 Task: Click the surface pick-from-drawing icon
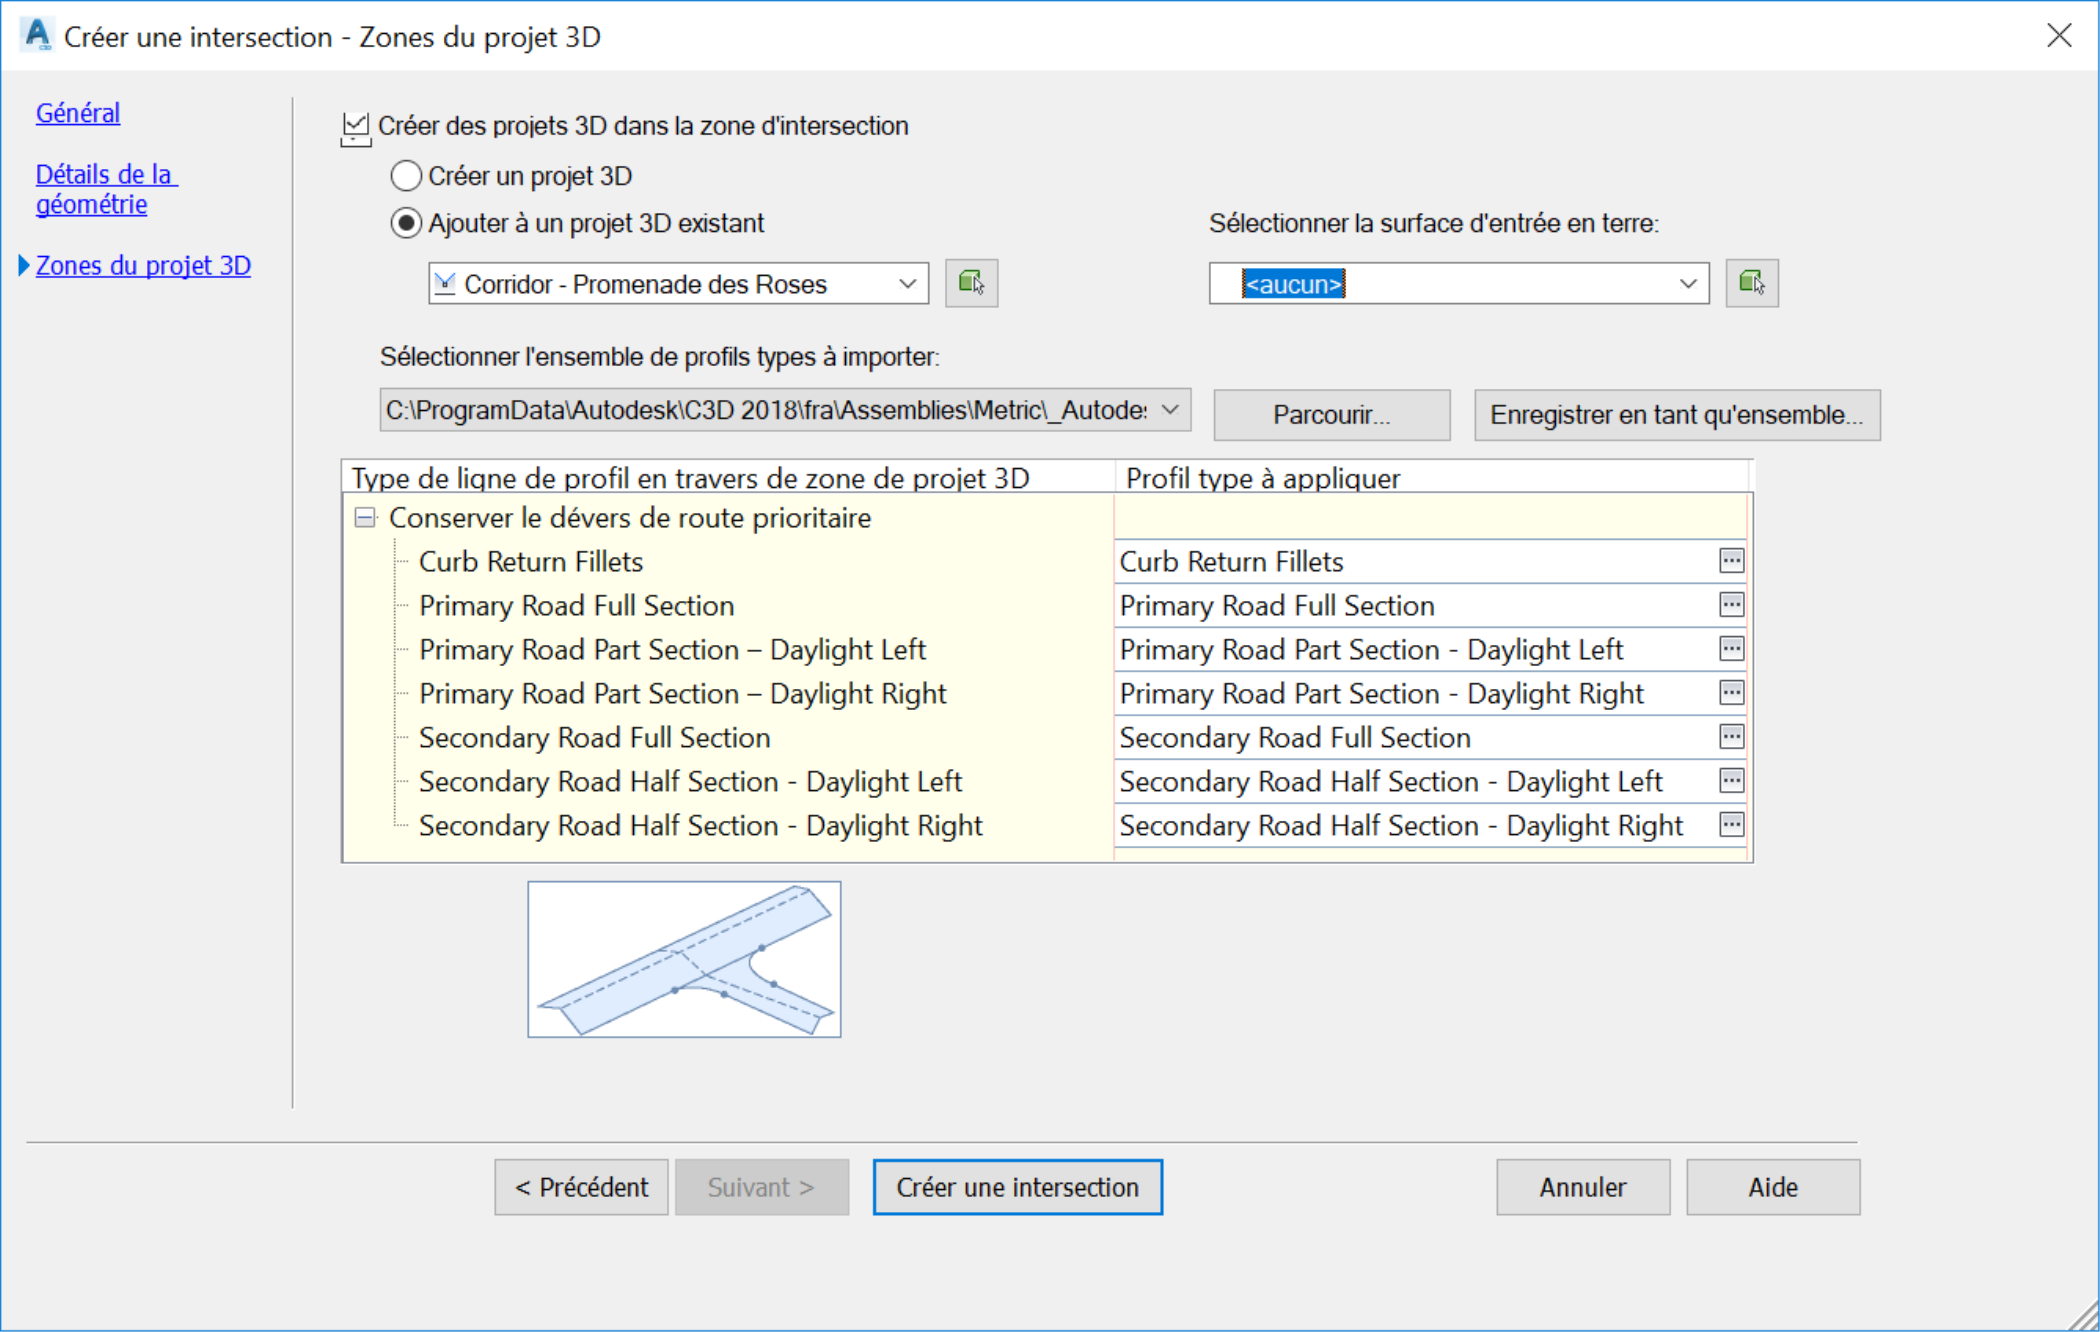coord(1751,283)
